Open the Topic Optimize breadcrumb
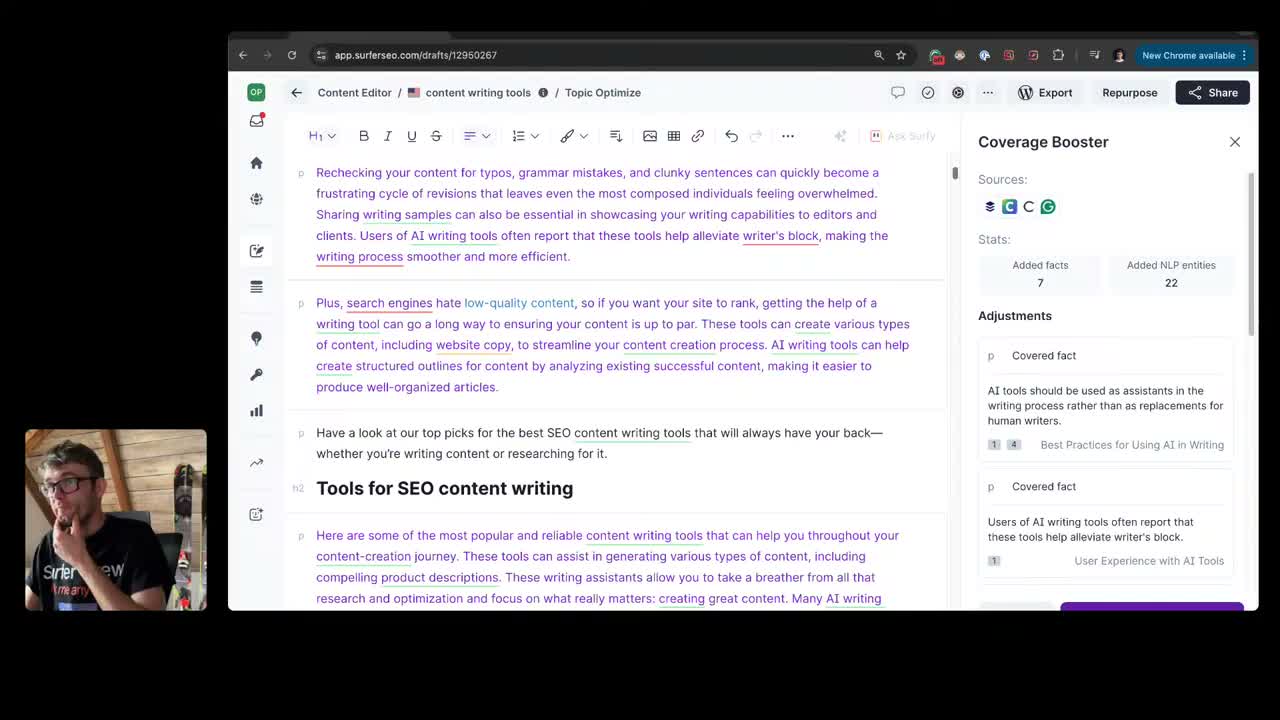 click(603, 93)
